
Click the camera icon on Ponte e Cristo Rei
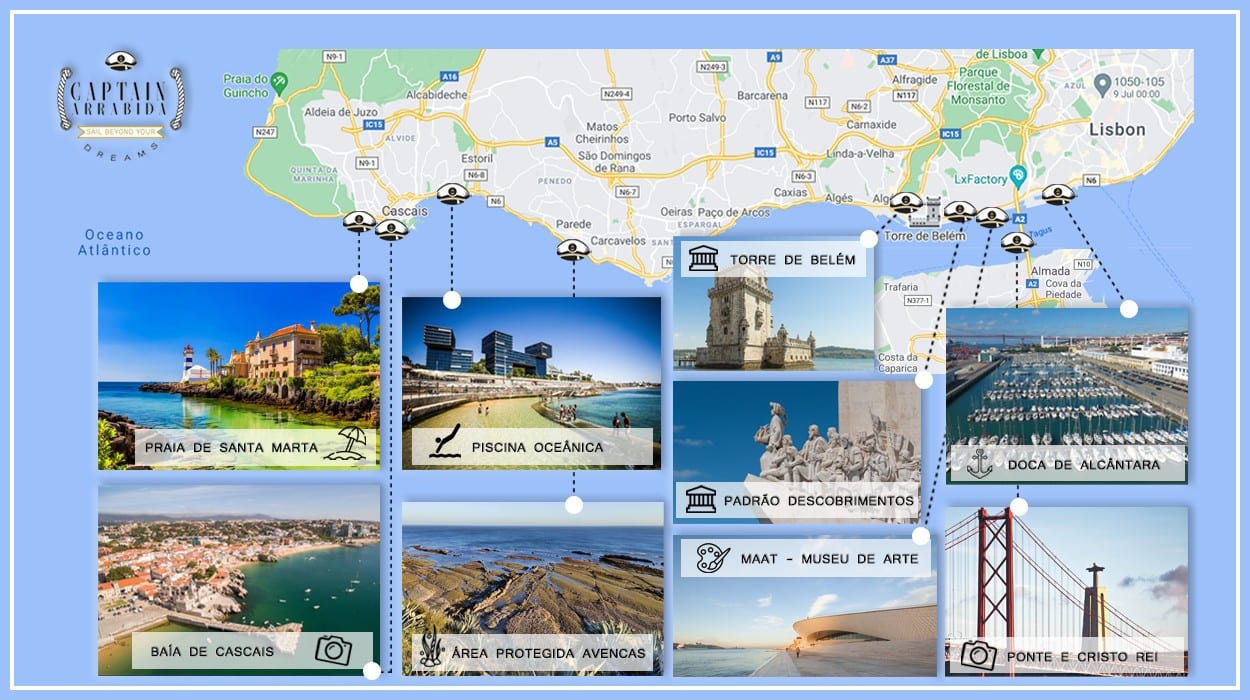(978, 655)
